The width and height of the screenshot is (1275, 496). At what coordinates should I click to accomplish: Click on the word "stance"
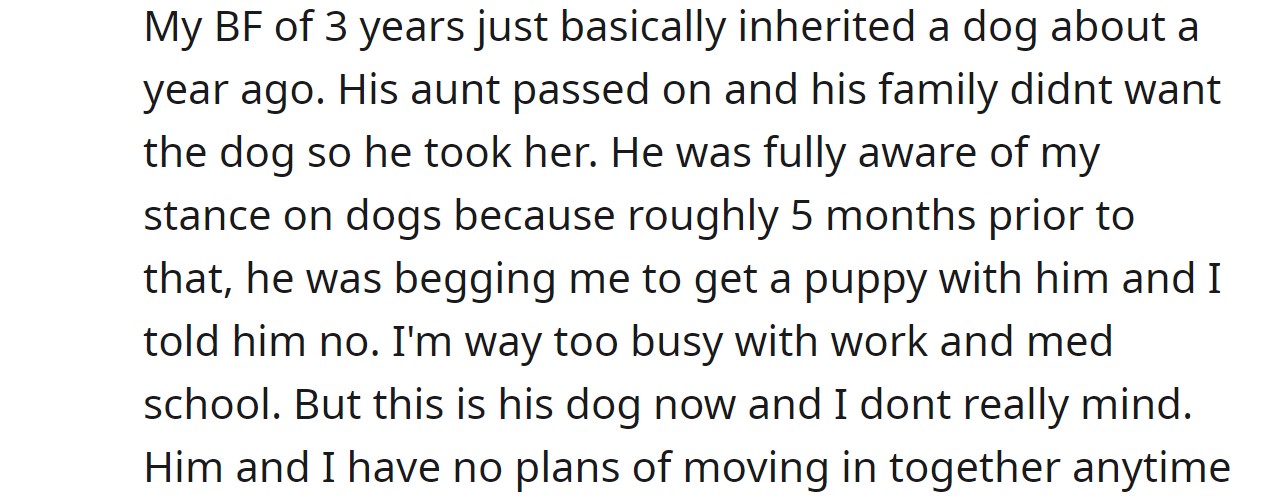pyautogui.click(x=206, y=216)
